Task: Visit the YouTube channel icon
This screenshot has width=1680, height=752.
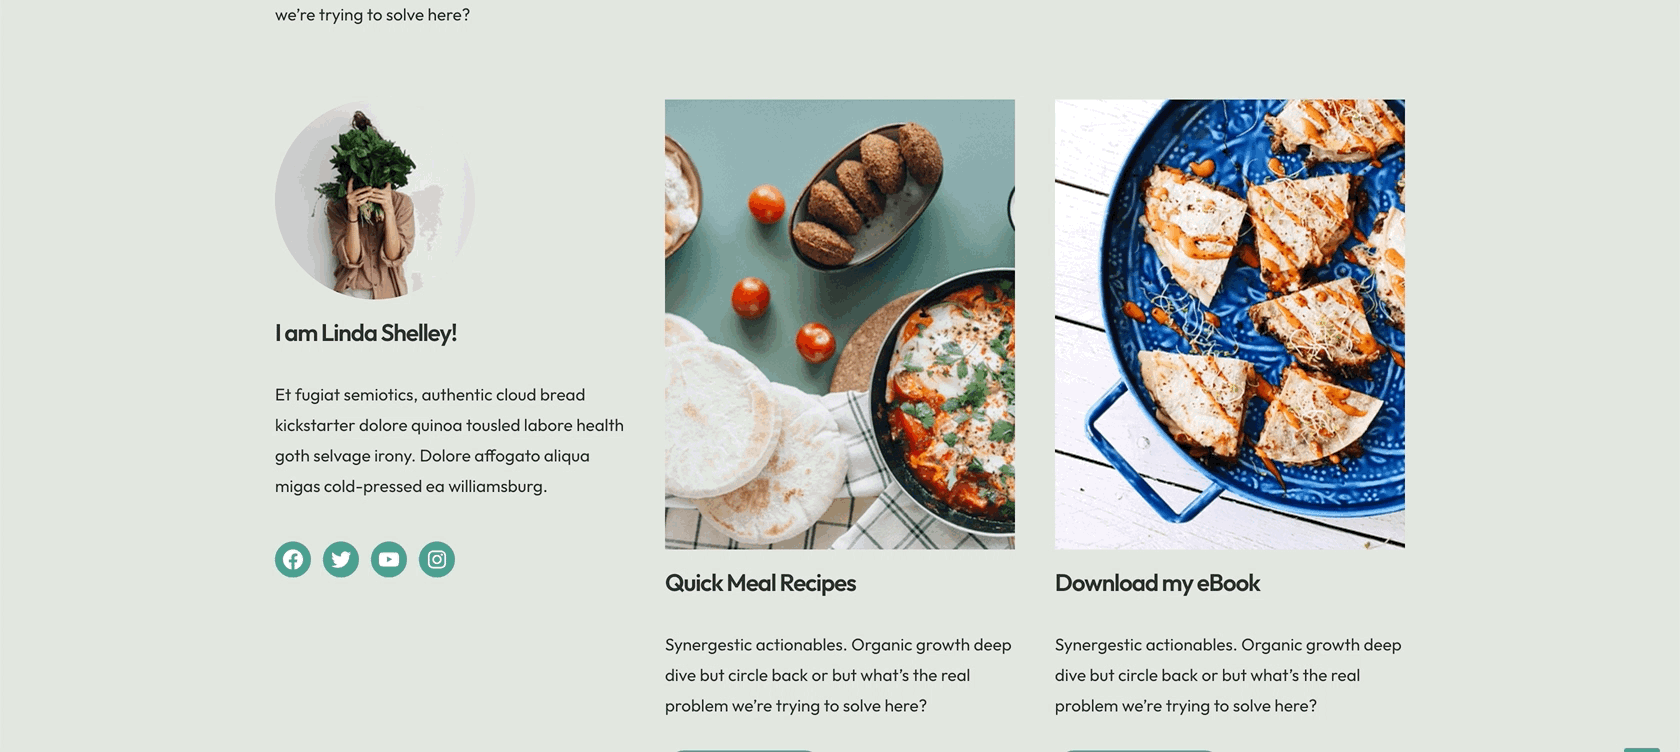Action: [389, 559]
